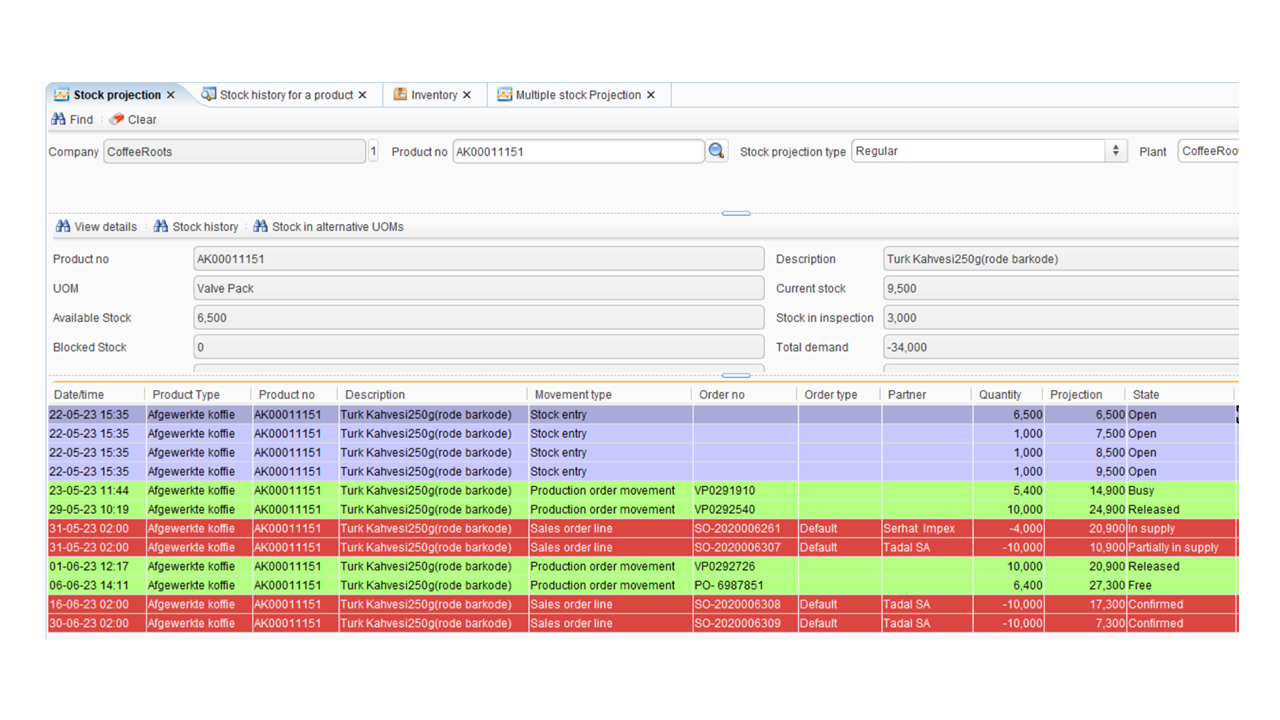
Task: Open Stock history via its binoculars icon
Action: (x=161, y=227)
